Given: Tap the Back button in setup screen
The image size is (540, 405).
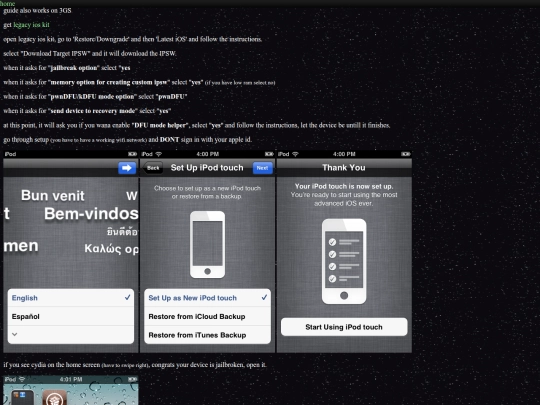Looking at the screenshot, I should pos(153,168).
